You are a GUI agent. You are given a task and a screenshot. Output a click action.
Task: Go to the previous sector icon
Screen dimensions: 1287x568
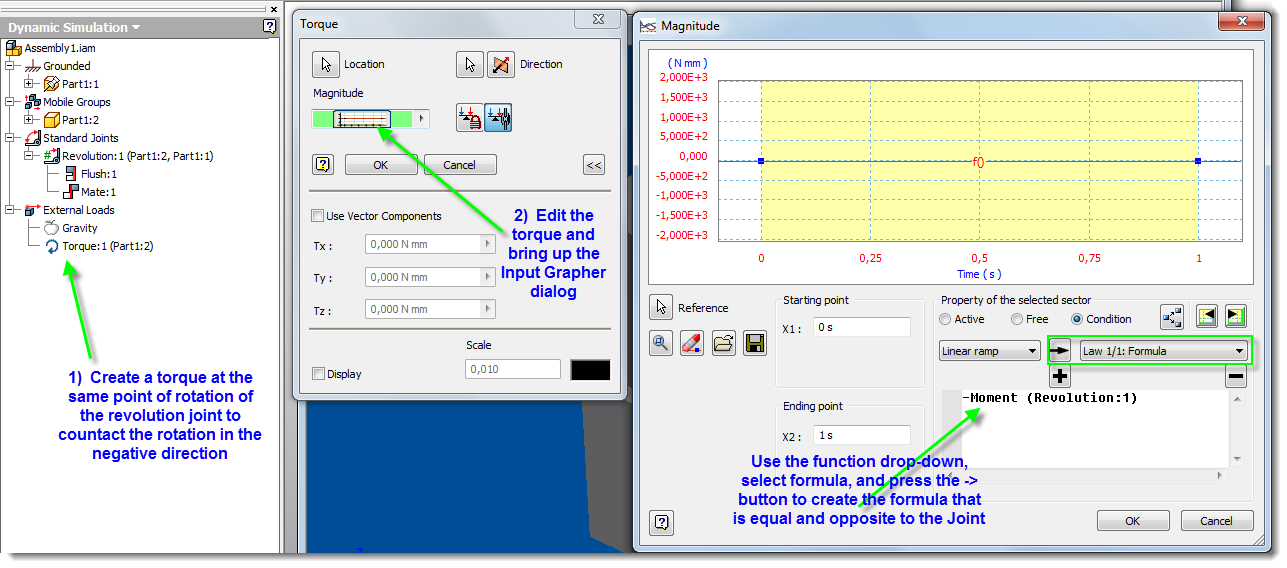point(1208,318)
